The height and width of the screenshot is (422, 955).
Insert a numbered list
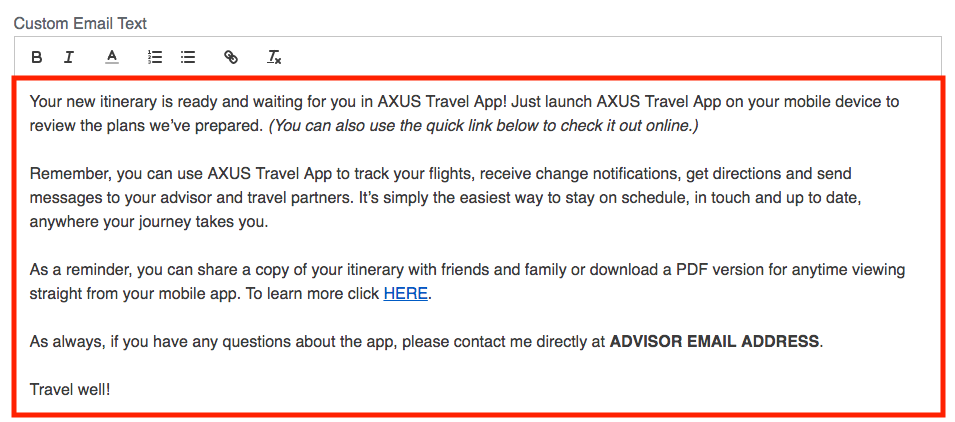click(155, 57)
